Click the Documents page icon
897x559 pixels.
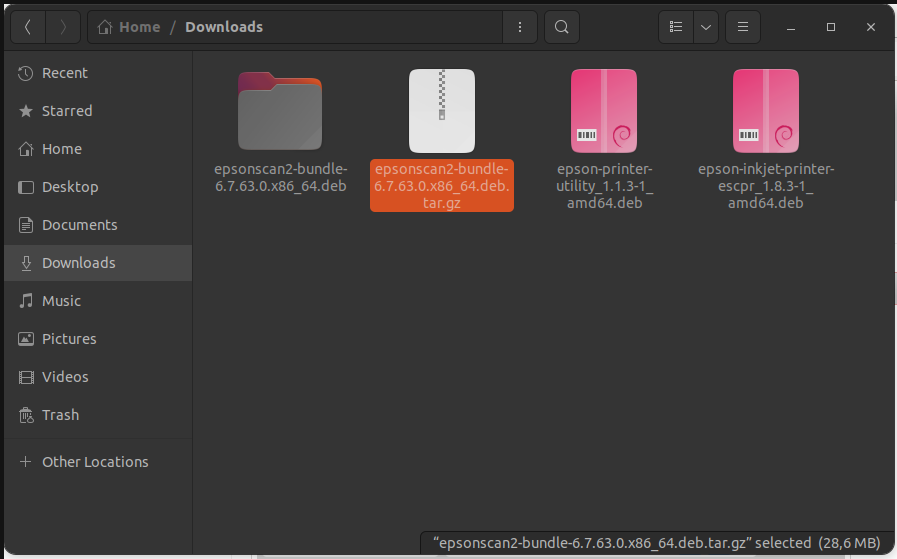26,225
